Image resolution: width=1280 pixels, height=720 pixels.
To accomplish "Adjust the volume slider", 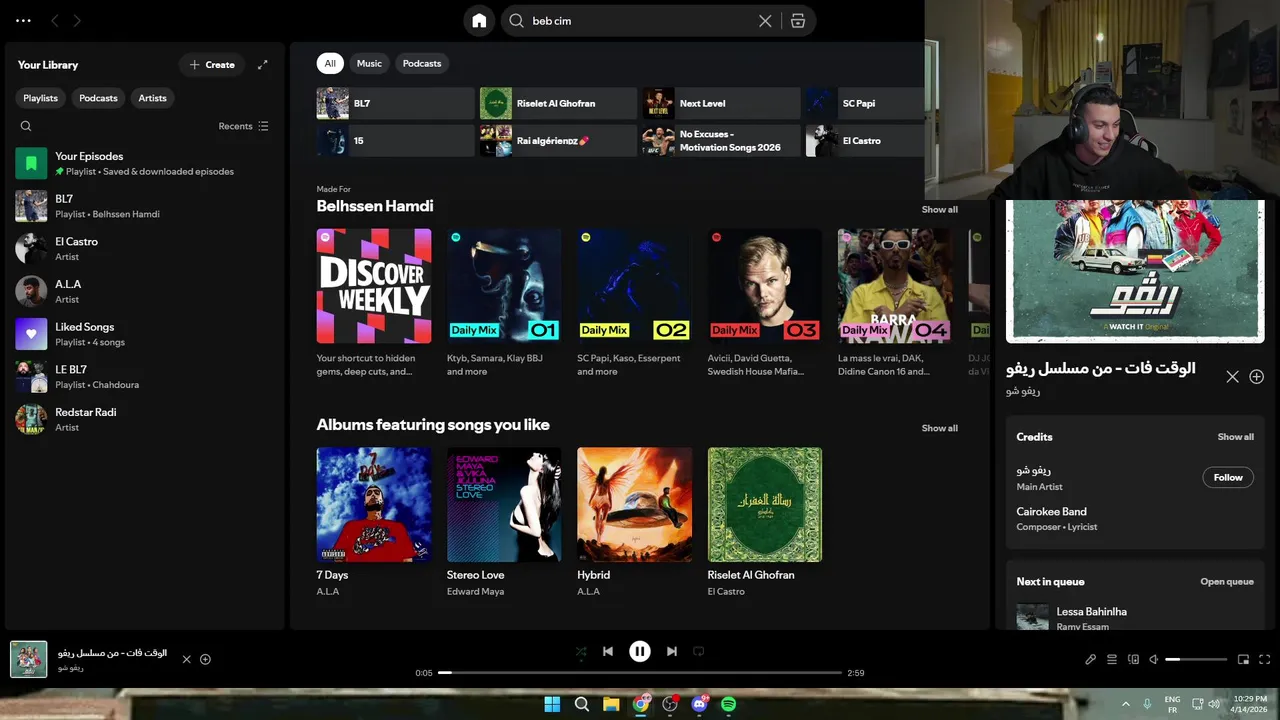I will 1196,659.
